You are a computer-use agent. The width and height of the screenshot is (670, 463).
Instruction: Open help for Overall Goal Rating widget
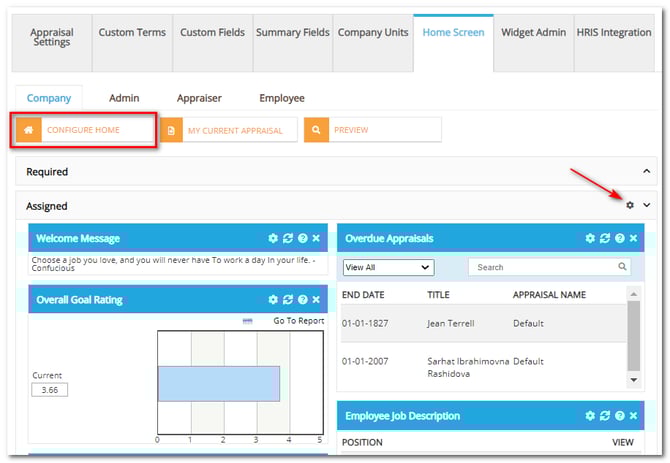coord(302,300)
